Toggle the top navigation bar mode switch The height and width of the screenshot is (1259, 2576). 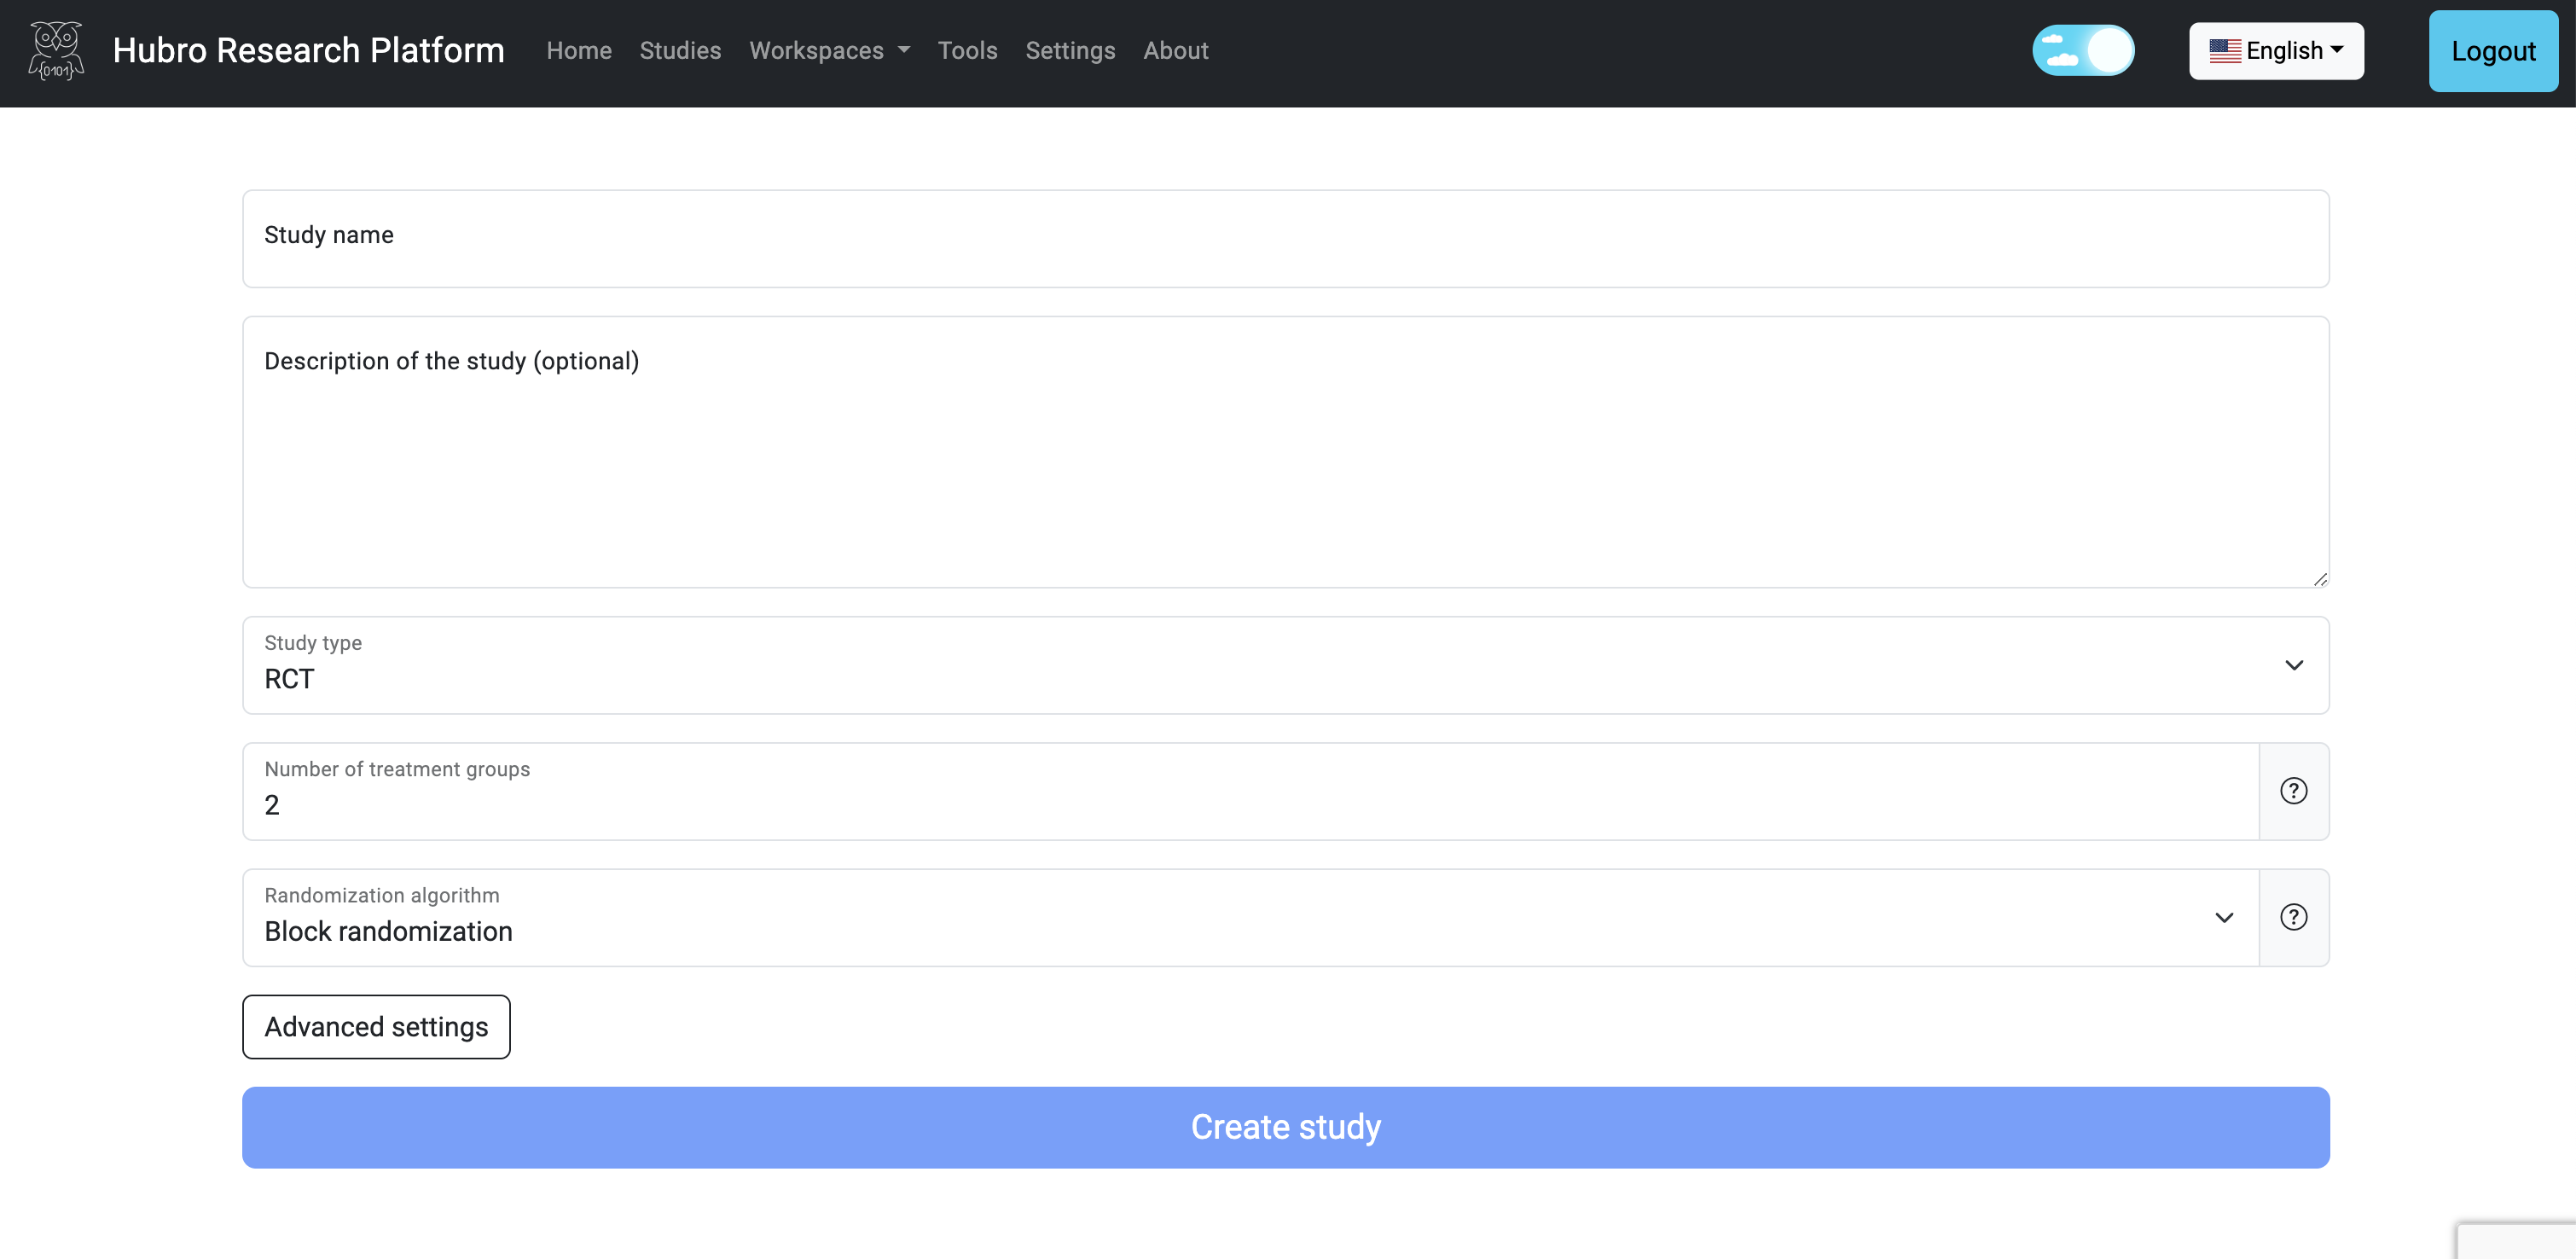(2083, 49)
